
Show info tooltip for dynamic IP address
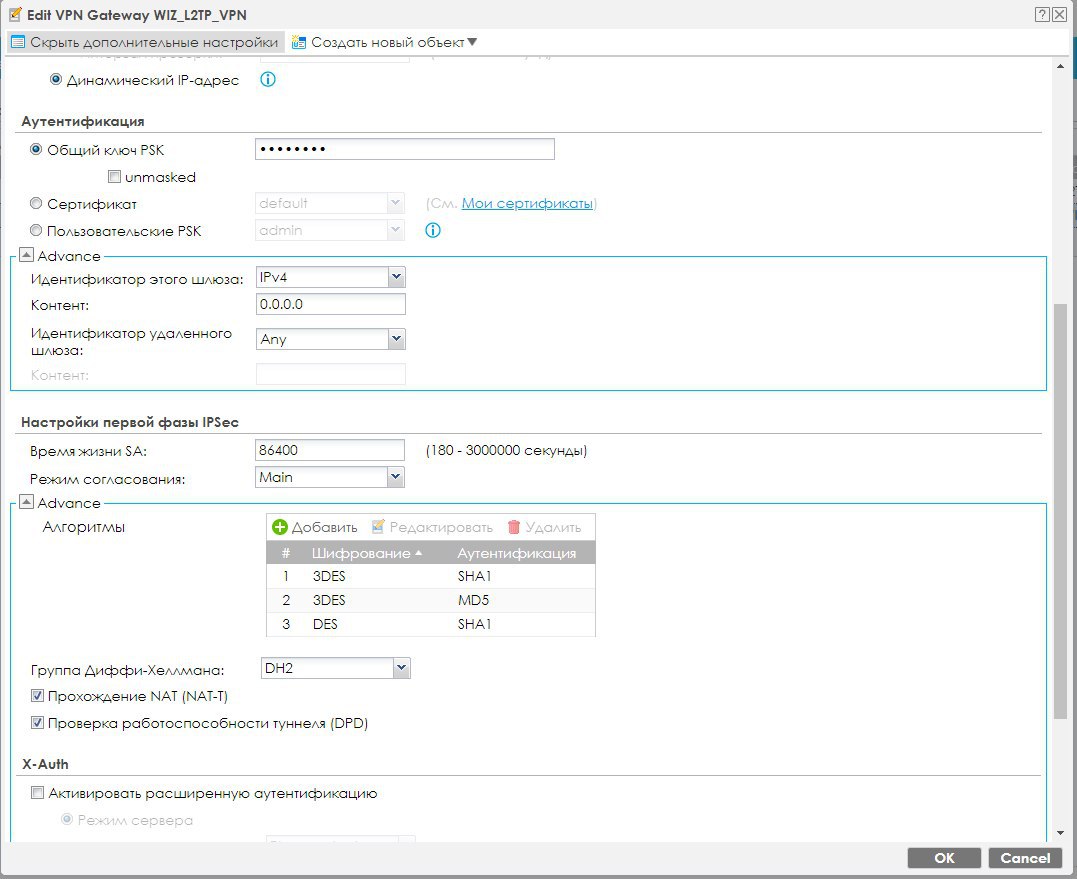(268, 80)
